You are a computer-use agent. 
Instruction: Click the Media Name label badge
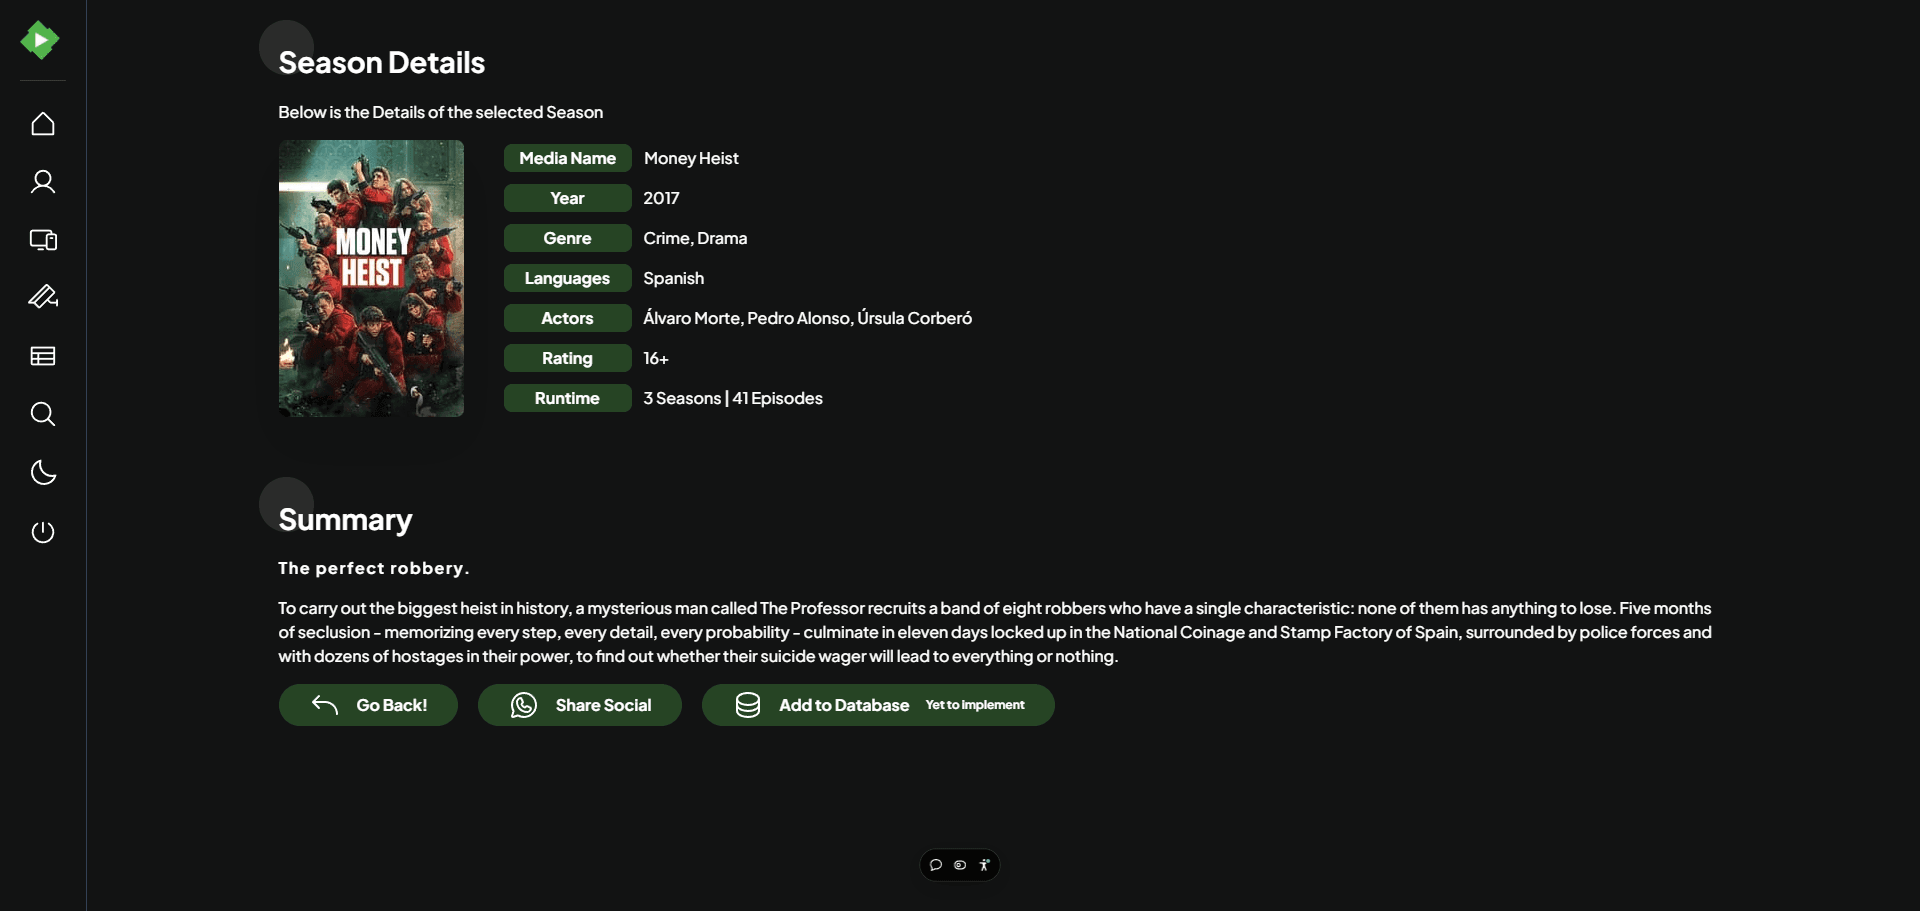(x=568, y=158)
